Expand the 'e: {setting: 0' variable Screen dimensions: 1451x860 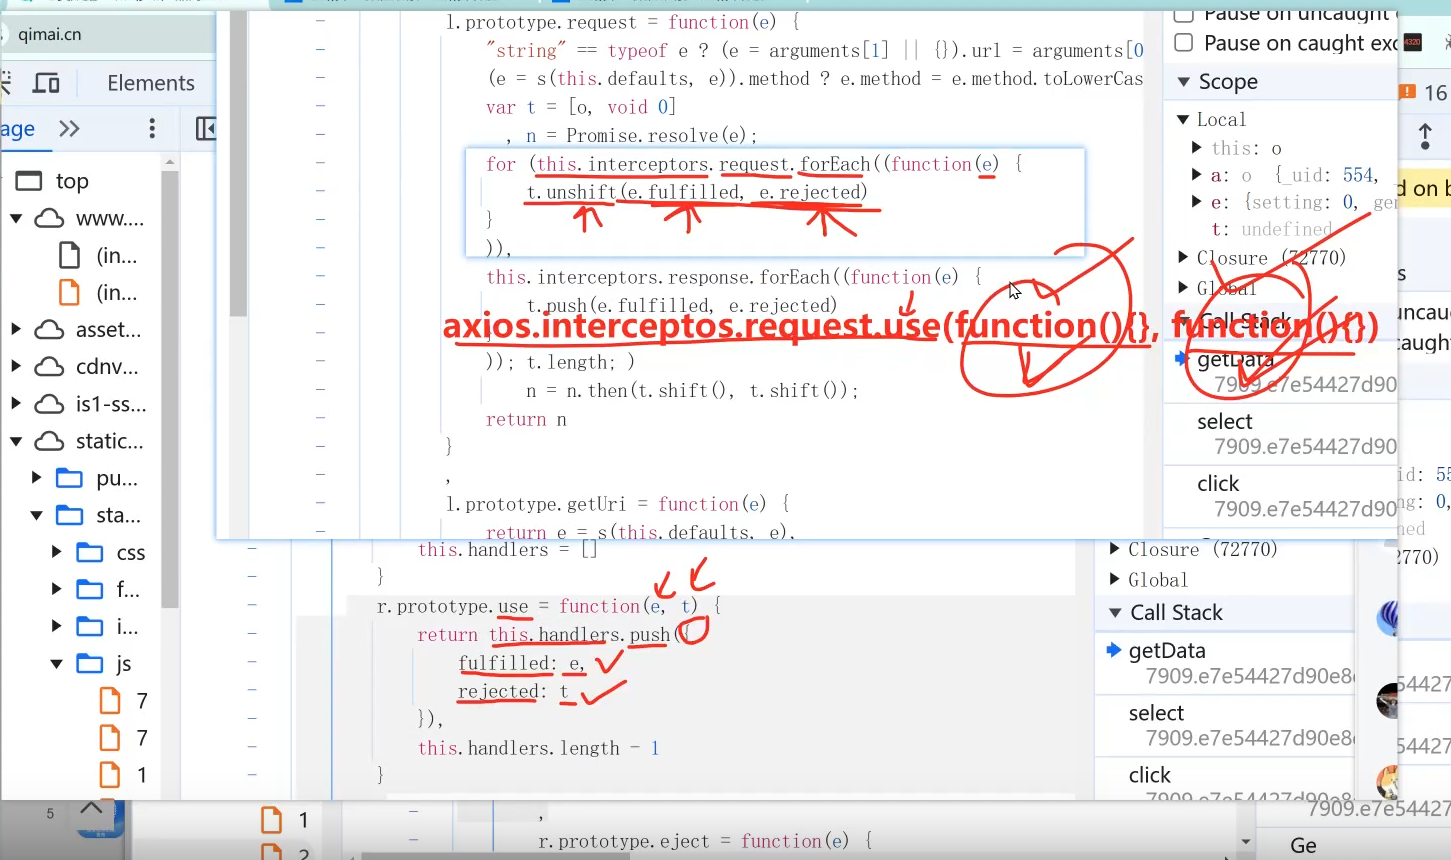[1197, 202]
